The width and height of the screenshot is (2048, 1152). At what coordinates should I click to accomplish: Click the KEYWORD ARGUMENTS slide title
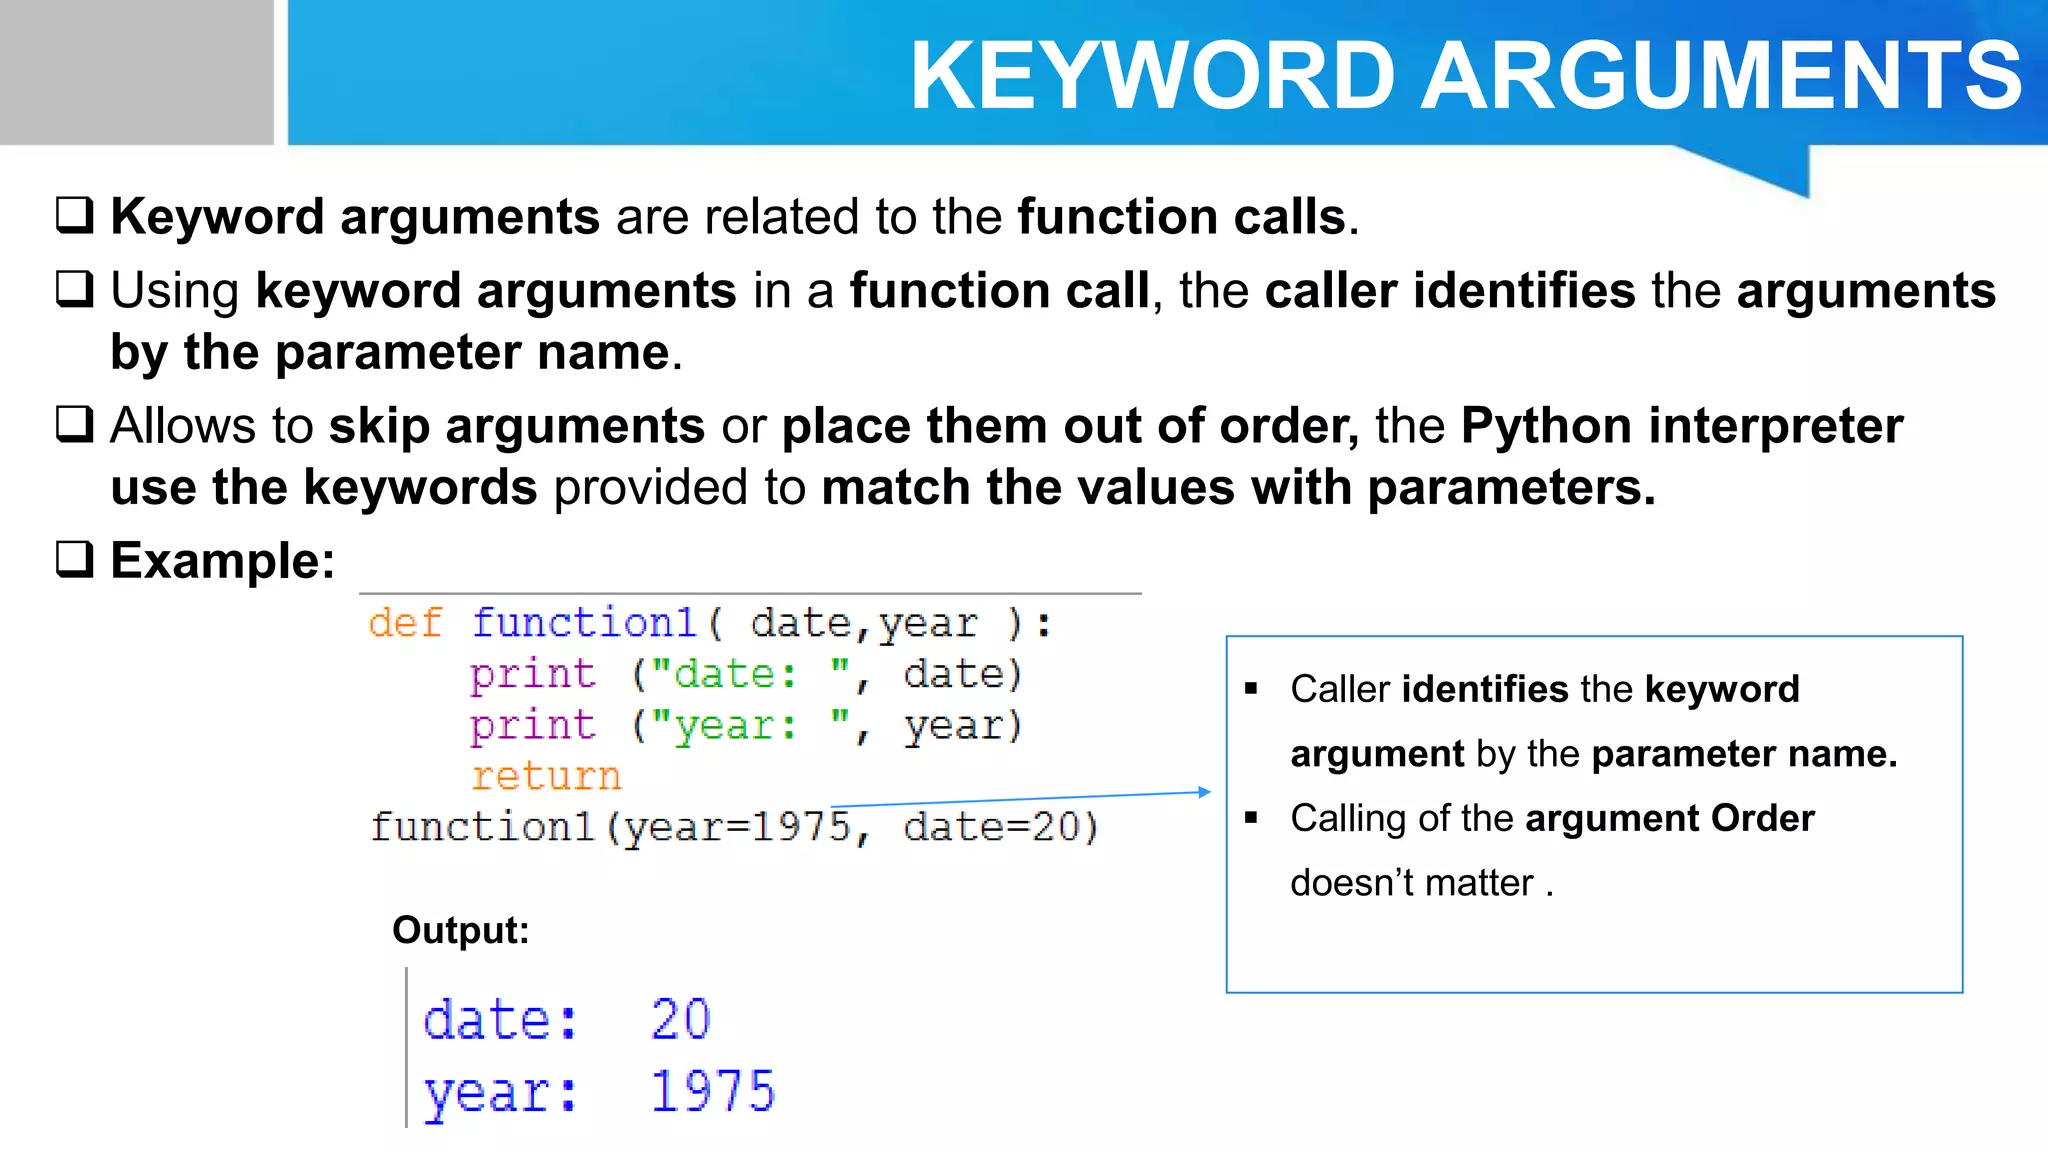pos(1466,76)
